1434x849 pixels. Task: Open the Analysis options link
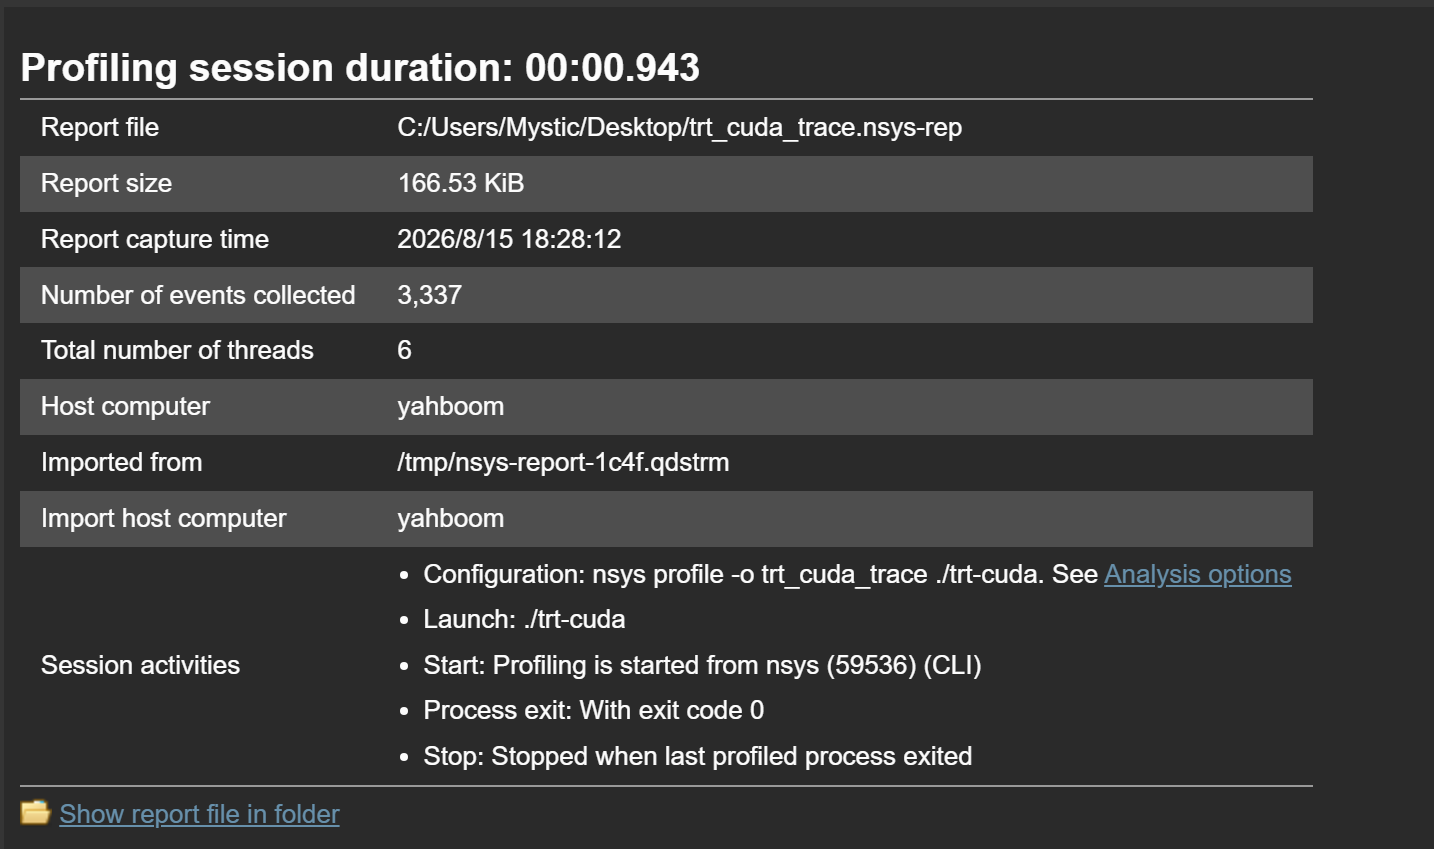(x=1197, y=574)
